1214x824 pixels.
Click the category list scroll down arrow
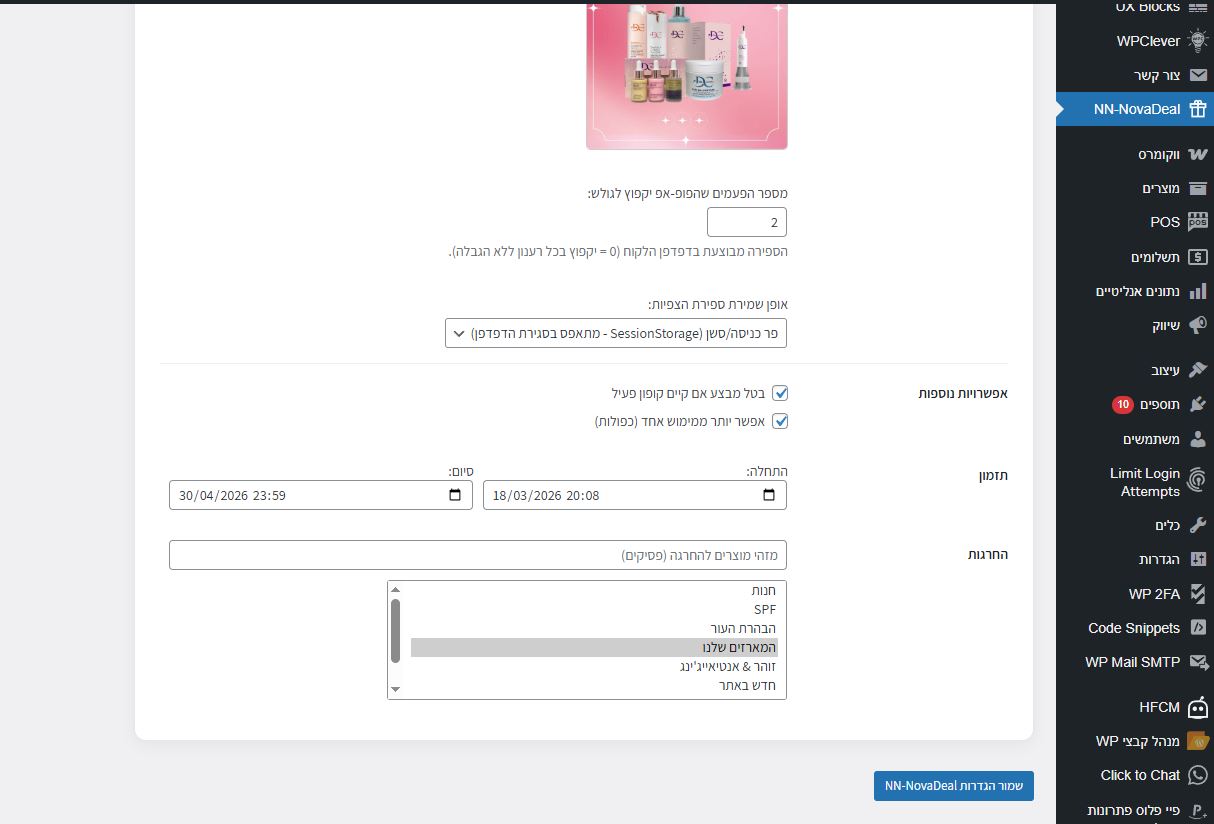coord(395,688)
